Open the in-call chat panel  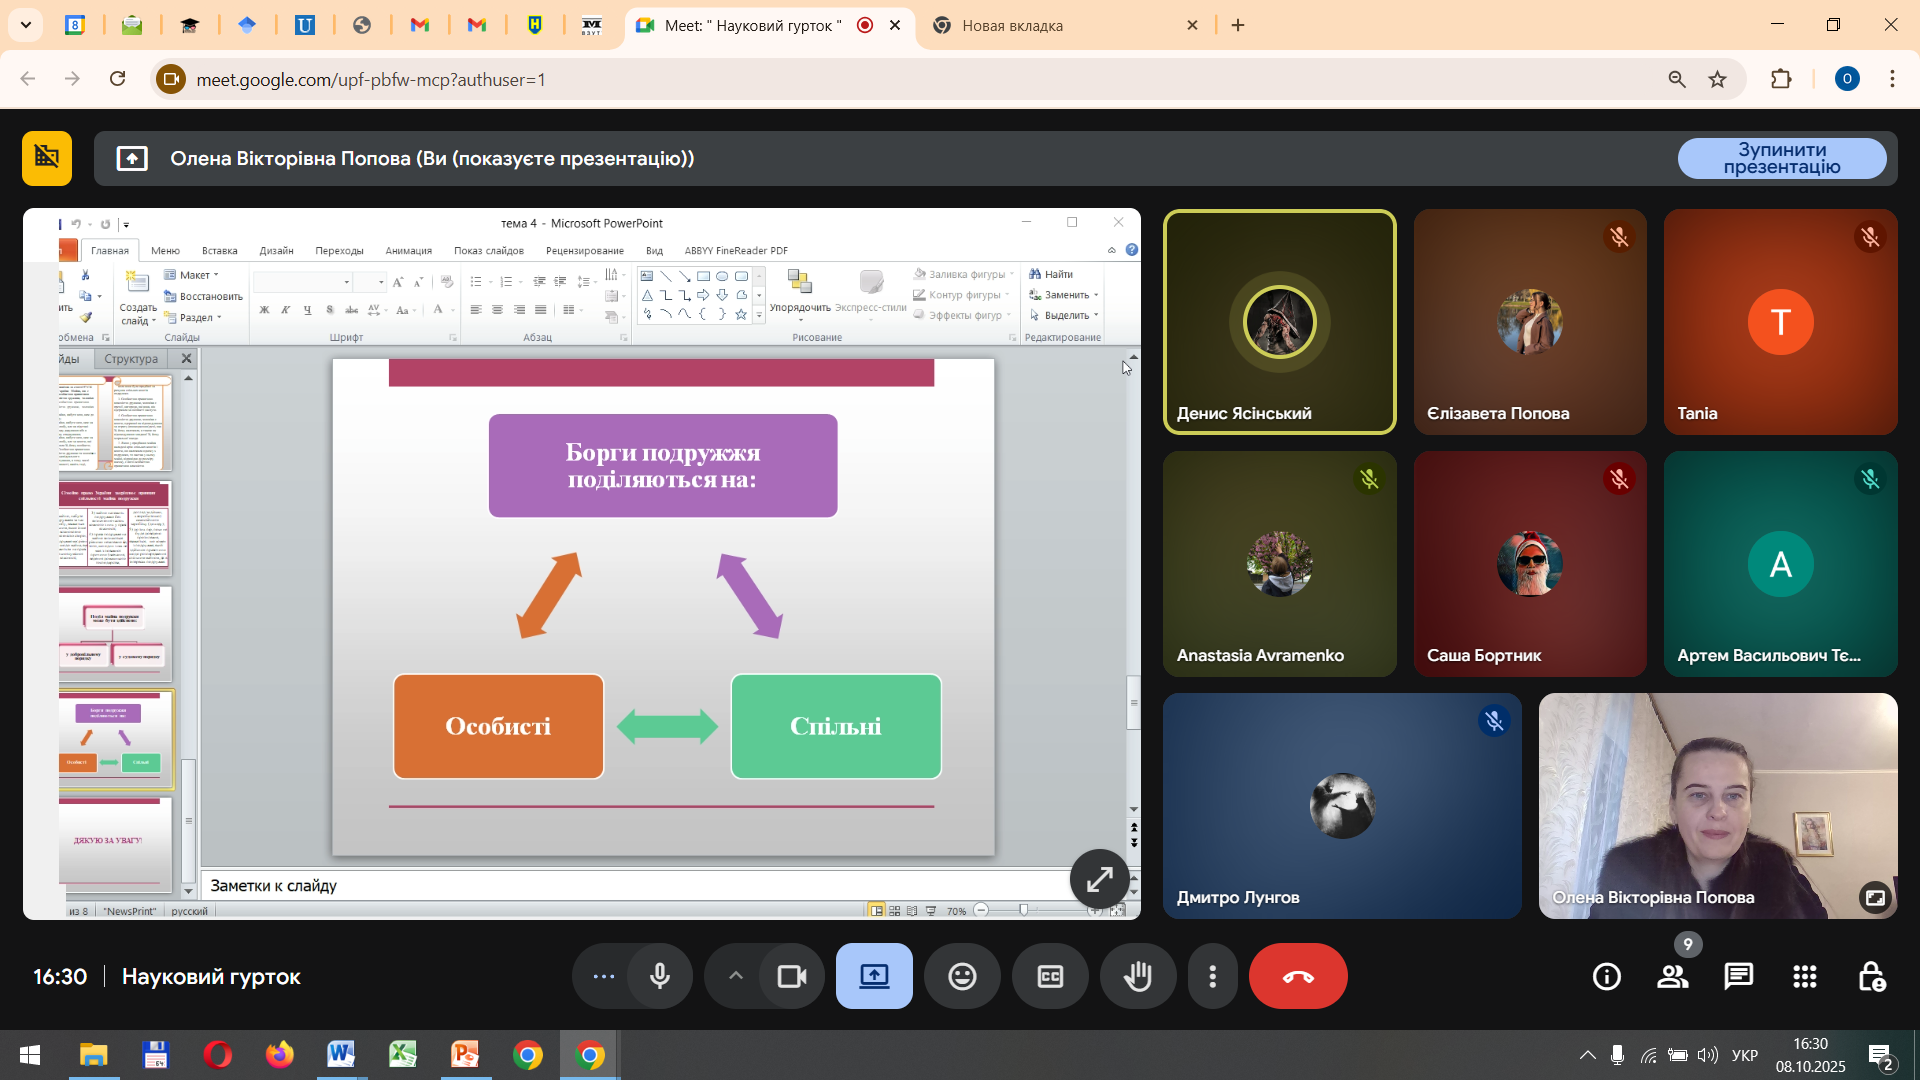(x=1739, y=977)
